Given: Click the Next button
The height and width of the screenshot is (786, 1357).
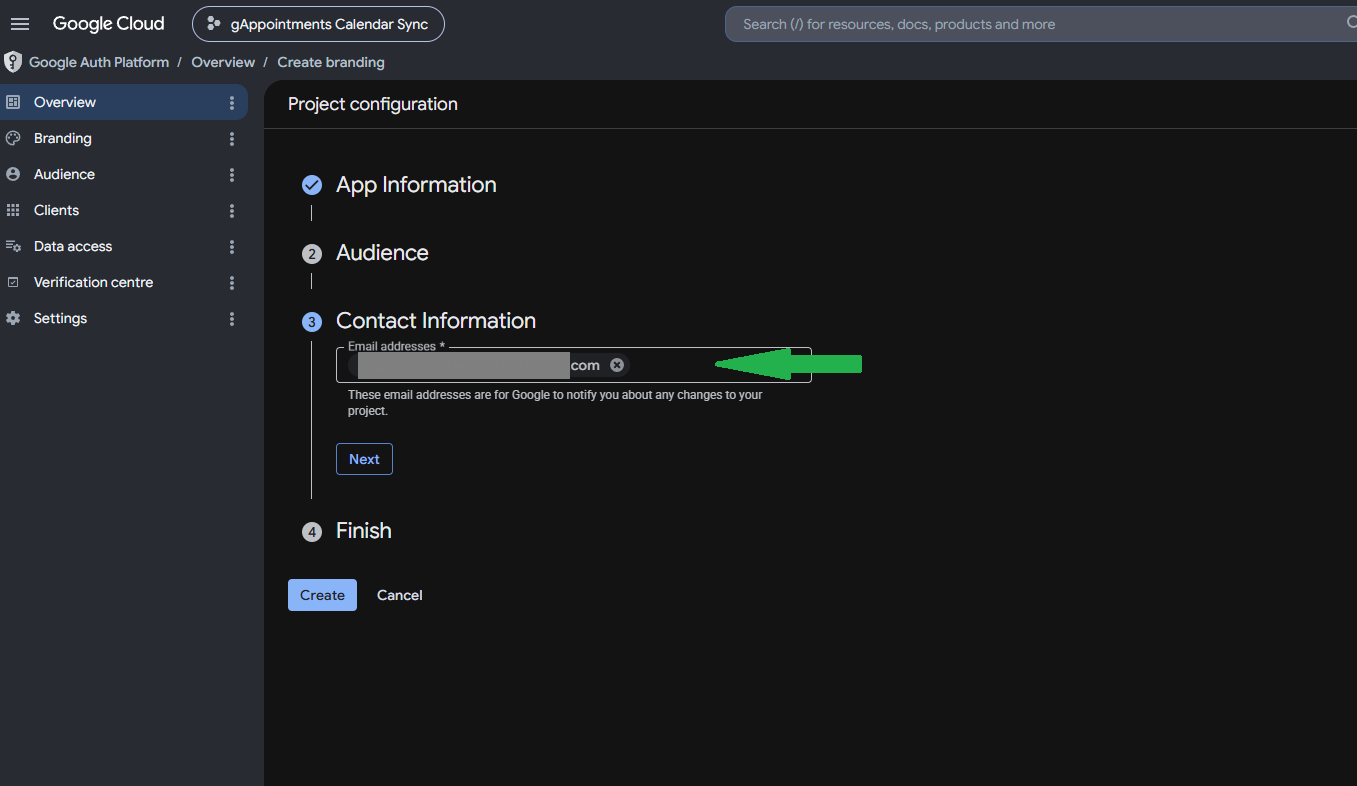Looking at the screenshot, I should pos(364,459).
